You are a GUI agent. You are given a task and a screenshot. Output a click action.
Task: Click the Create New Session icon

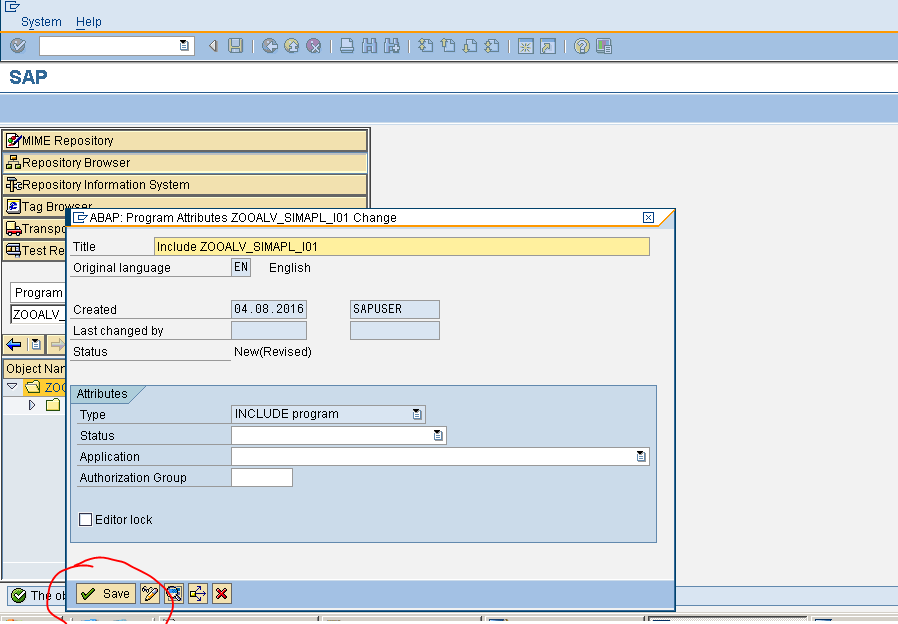[x=525, y=46]
